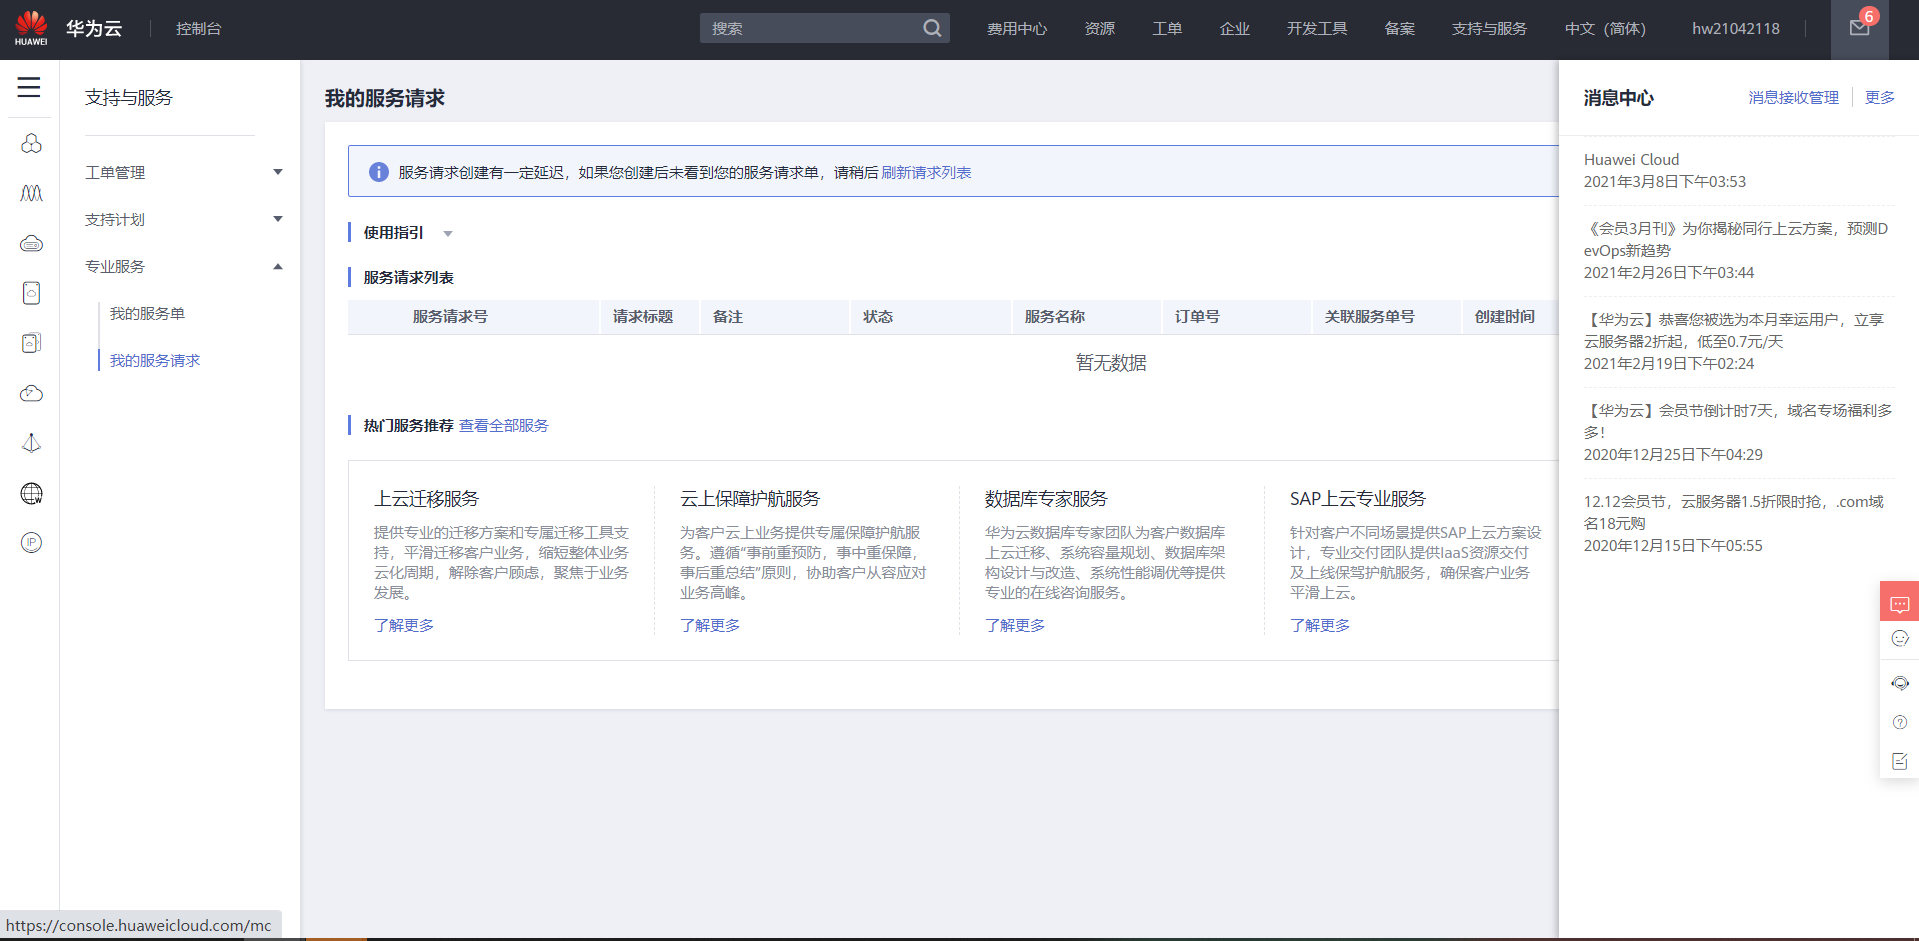Click 了解更多 under 数据库专家服务

click(1015, 625)
